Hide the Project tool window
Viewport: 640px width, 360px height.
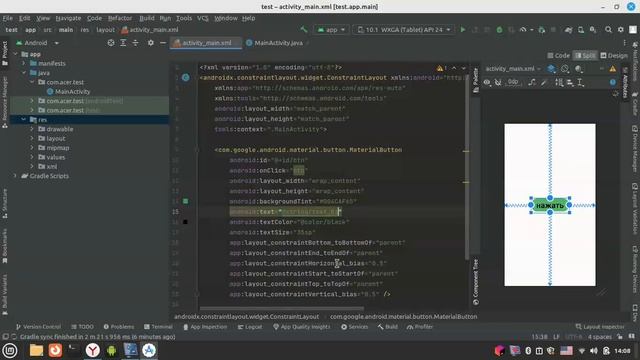pyautogui.click(x=162, y=43)
